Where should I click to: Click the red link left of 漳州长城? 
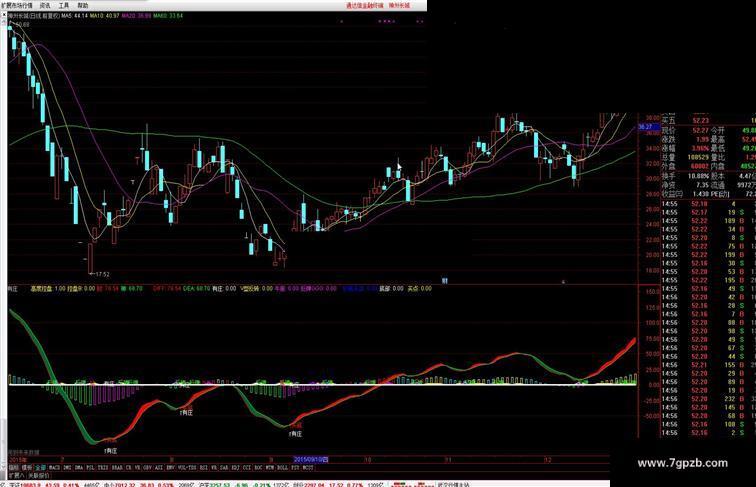(x=364, y=5)
